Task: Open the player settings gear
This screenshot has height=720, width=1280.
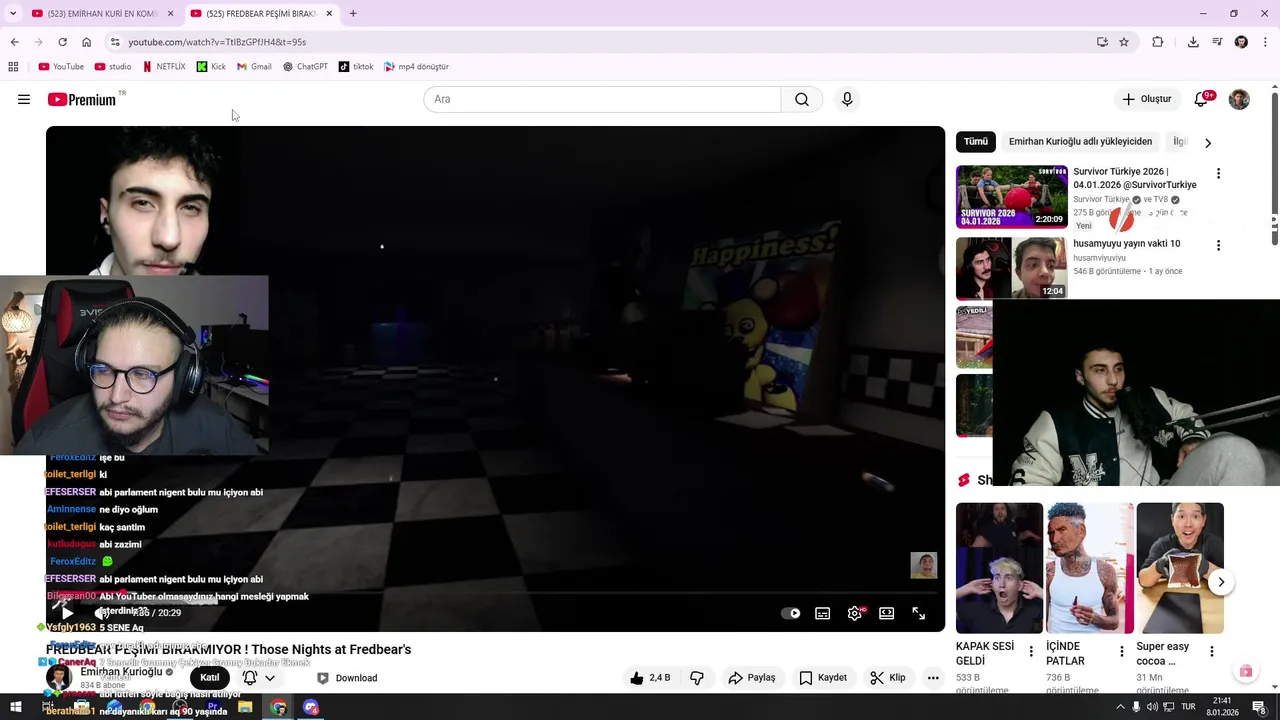Action: (x=855, y=613)
